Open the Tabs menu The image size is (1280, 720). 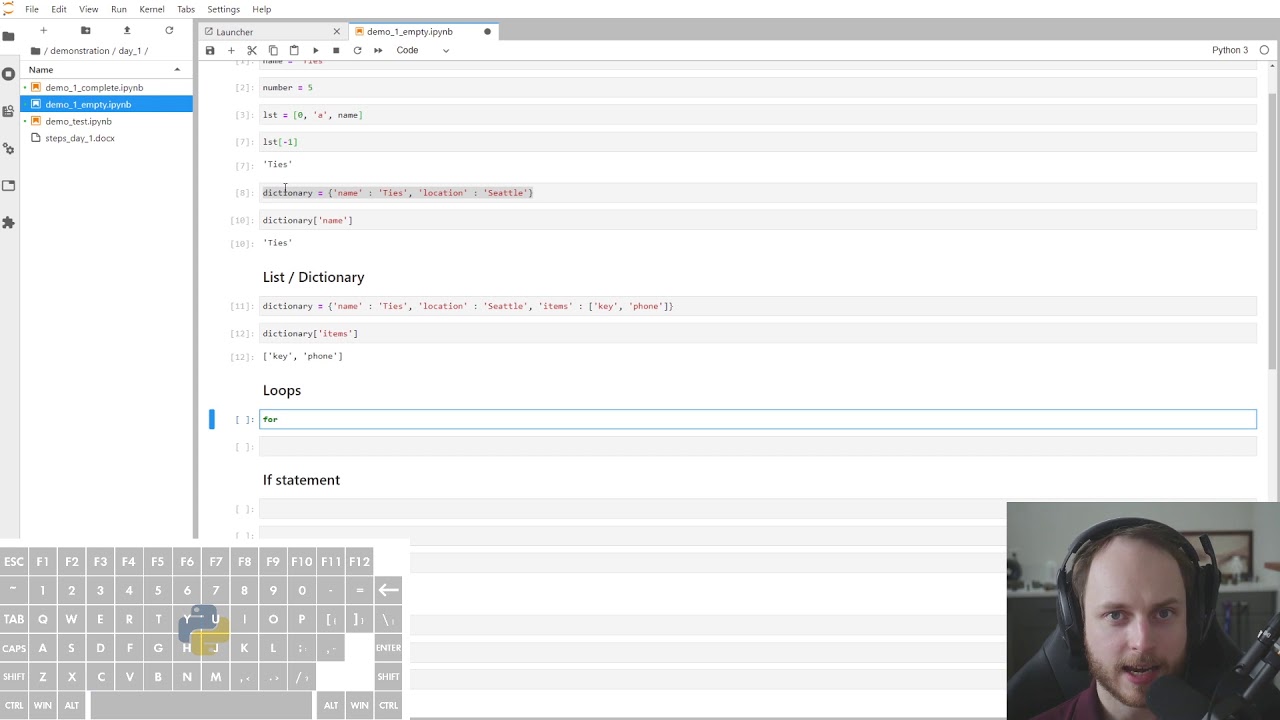tap(186, 9)
